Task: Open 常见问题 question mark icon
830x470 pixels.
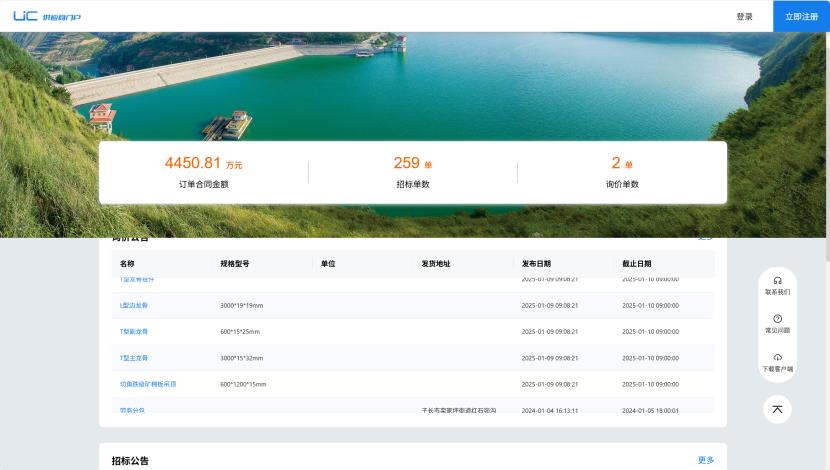Action: pyautogui.click(x=777, y=319)
